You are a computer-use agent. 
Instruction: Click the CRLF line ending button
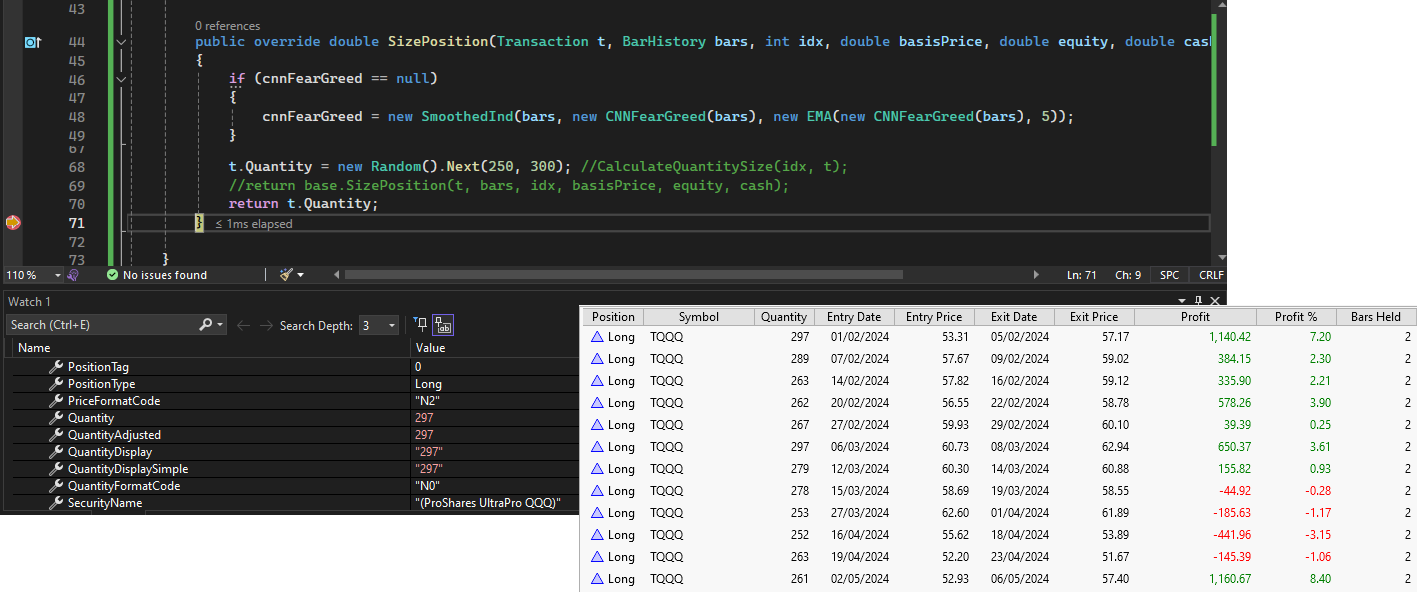point(1210,275)
